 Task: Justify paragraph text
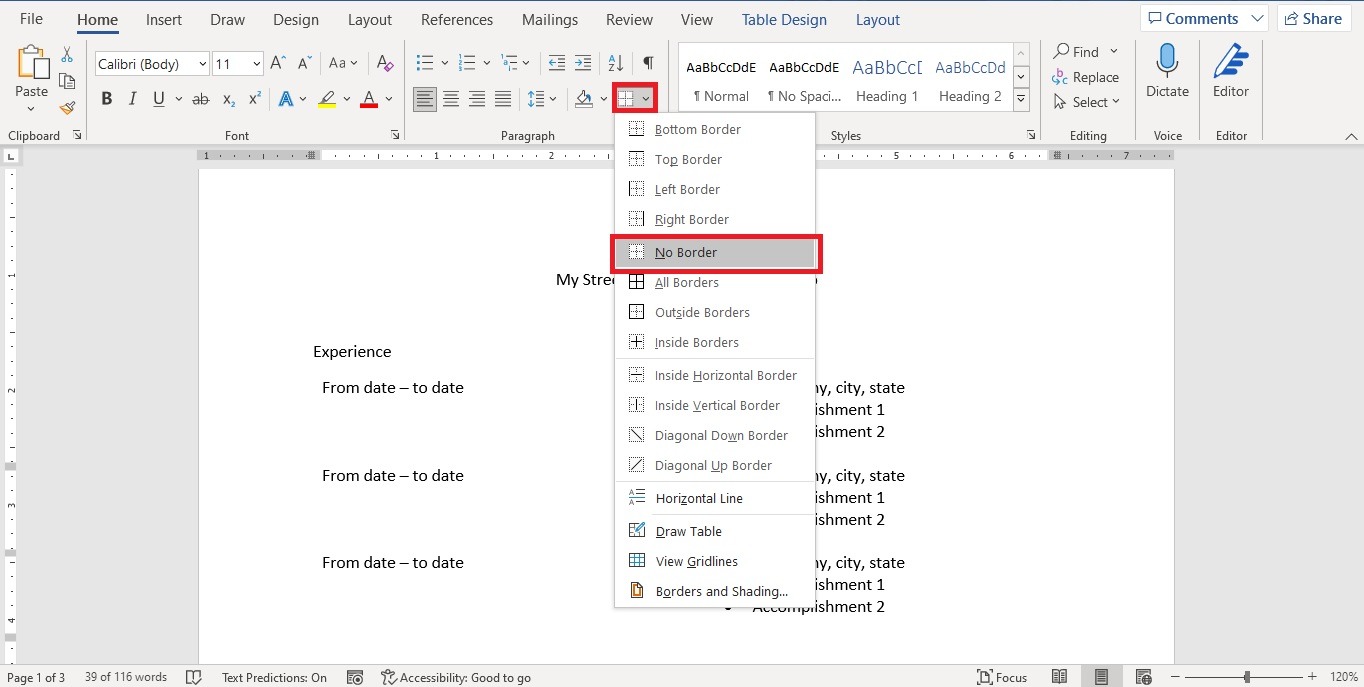(503, 99)
